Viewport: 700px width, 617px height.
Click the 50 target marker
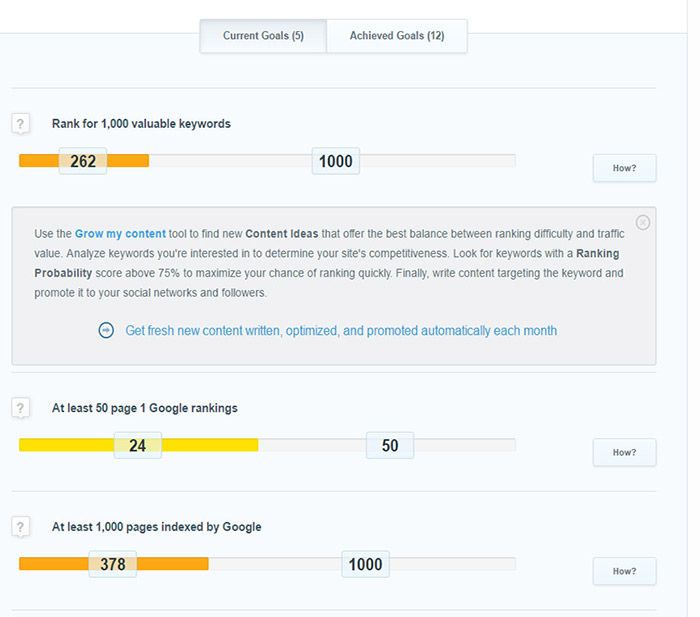(390, 446)
